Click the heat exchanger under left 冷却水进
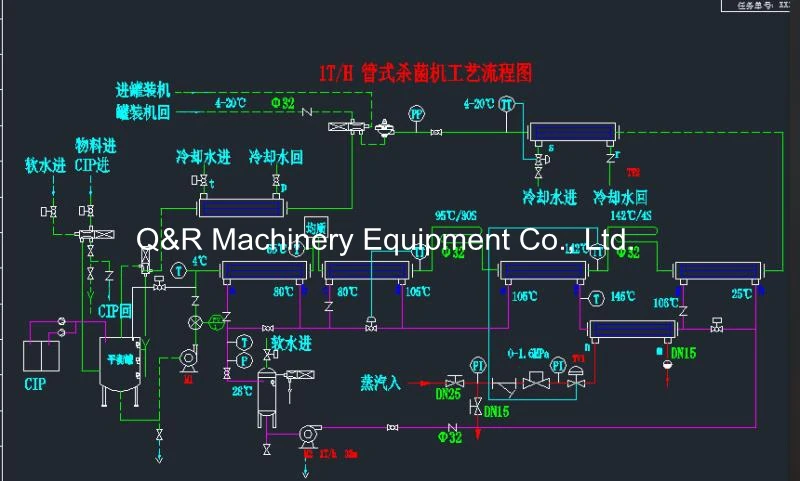 click(241, 208)
